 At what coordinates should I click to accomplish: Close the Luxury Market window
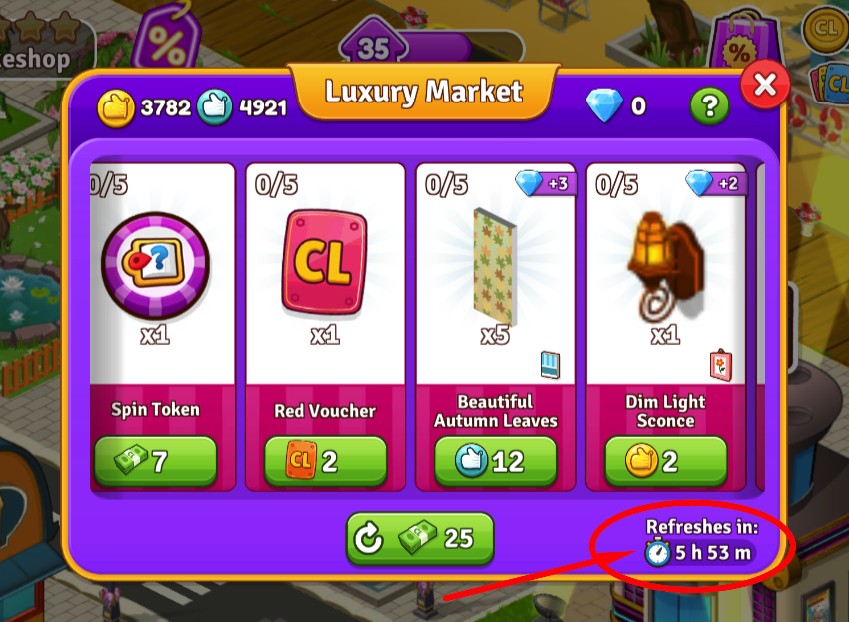(x=765, y=85)
